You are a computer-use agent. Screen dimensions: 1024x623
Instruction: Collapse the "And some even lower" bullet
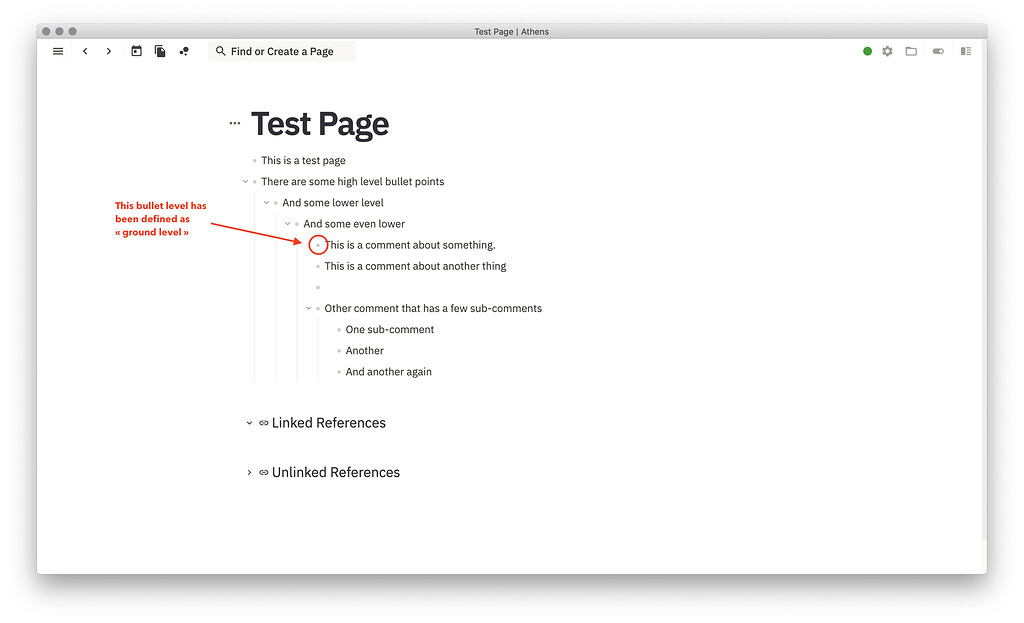tap(289, 223)
